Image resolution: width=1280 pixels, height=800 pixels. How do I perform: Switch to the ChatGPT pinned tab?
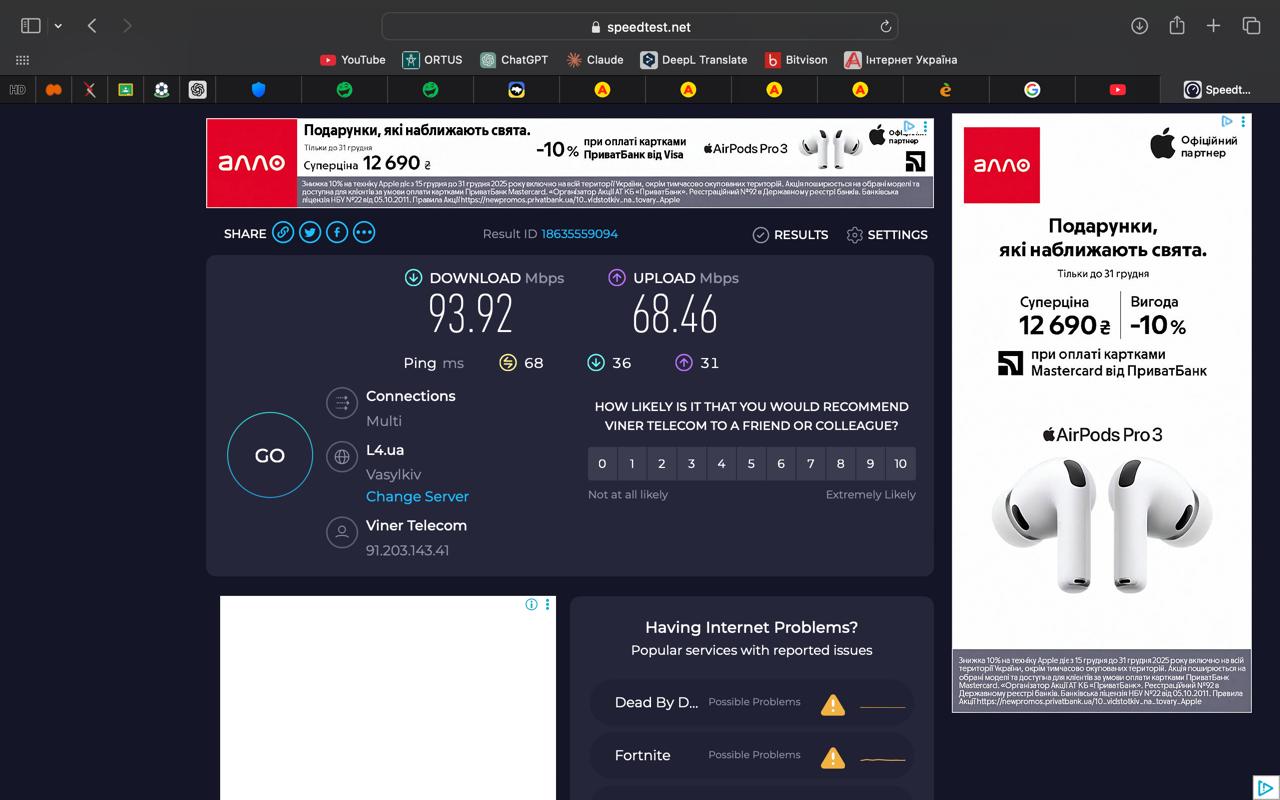197,90
